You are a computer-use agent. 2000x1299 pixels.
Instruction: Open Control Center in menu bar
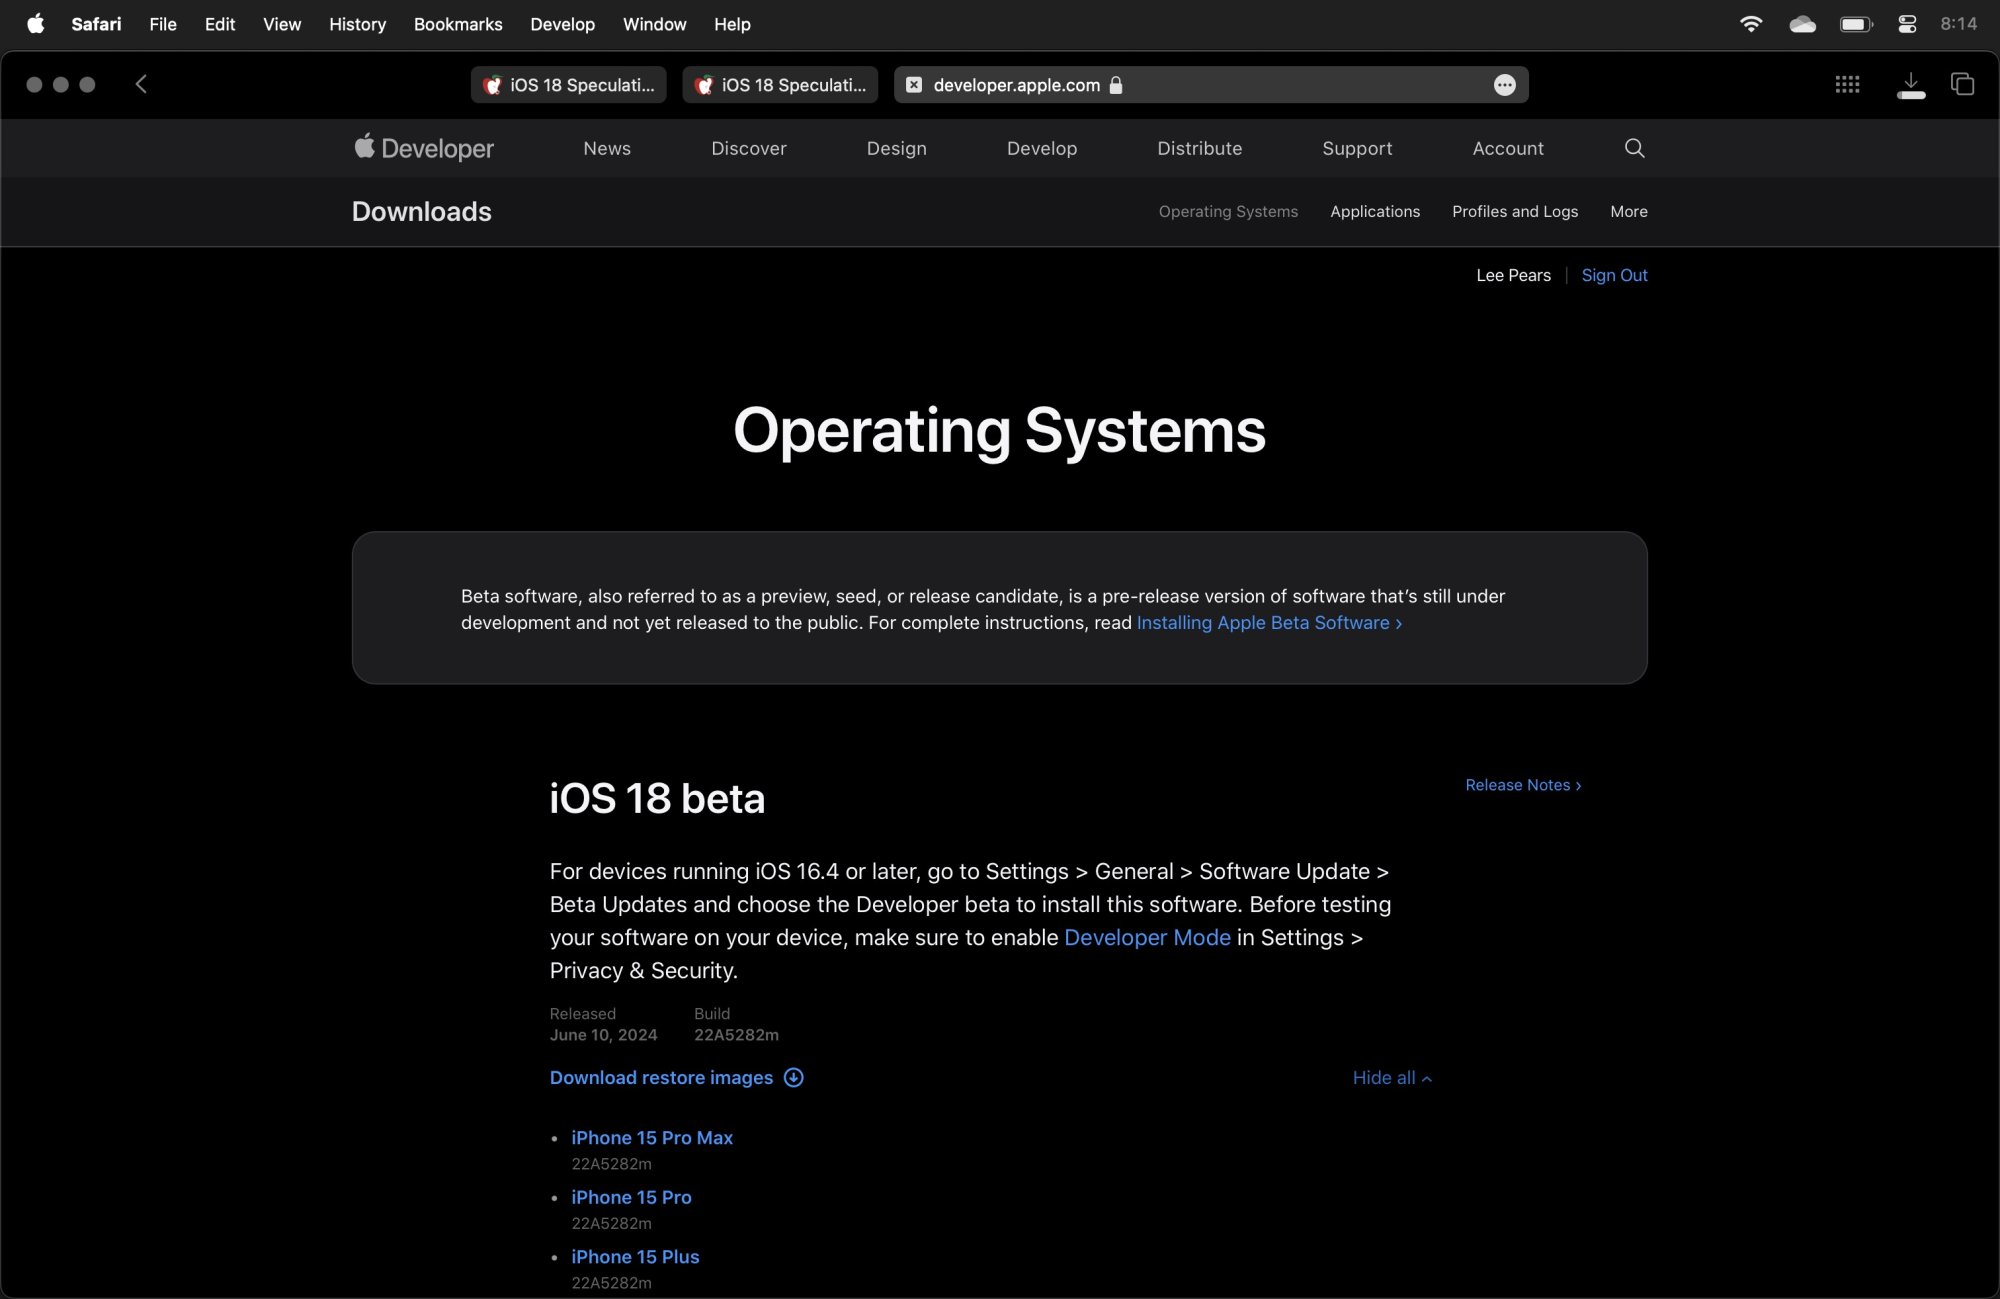(1907, 24)
